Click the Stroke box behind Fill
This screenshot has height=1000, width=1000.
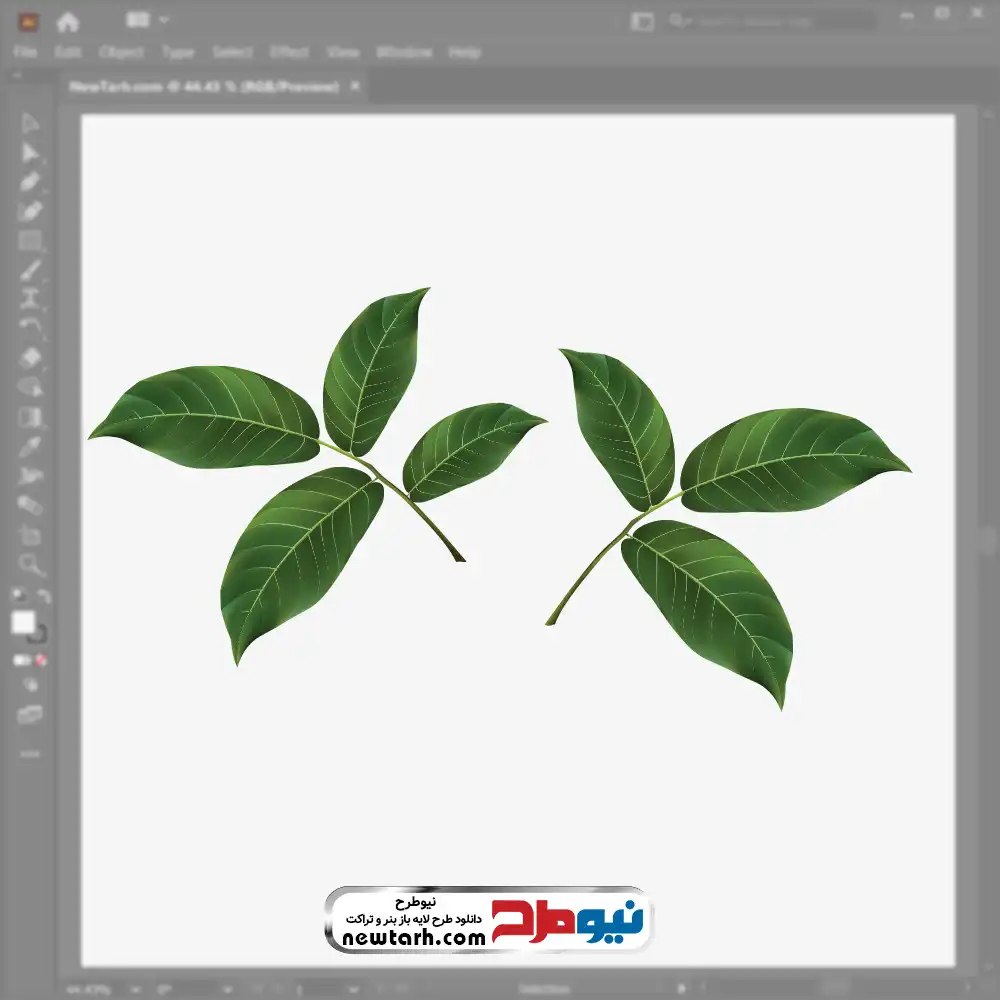click(38, 634)
